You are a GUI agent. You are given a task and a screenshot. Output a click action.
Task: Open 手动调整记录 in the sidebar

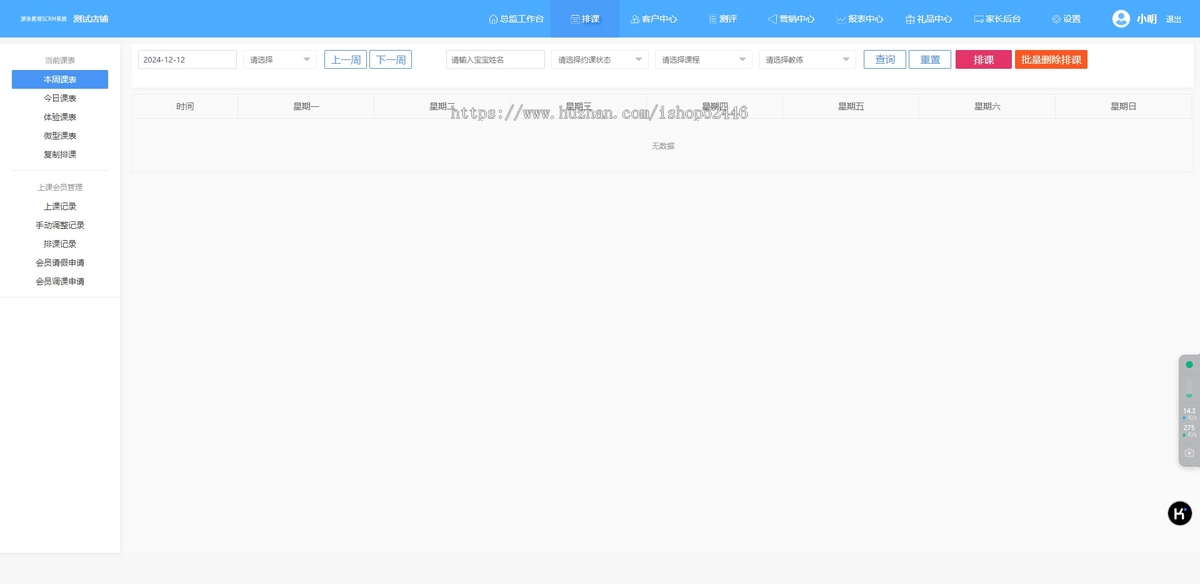coord(60,225)
